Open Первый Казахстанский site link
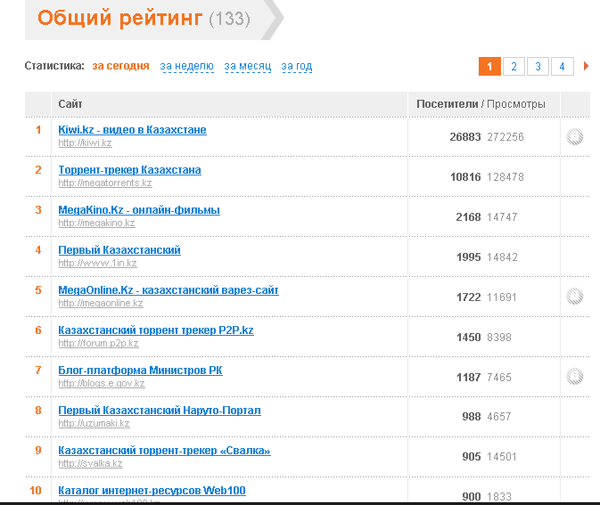 pos(119,250)
